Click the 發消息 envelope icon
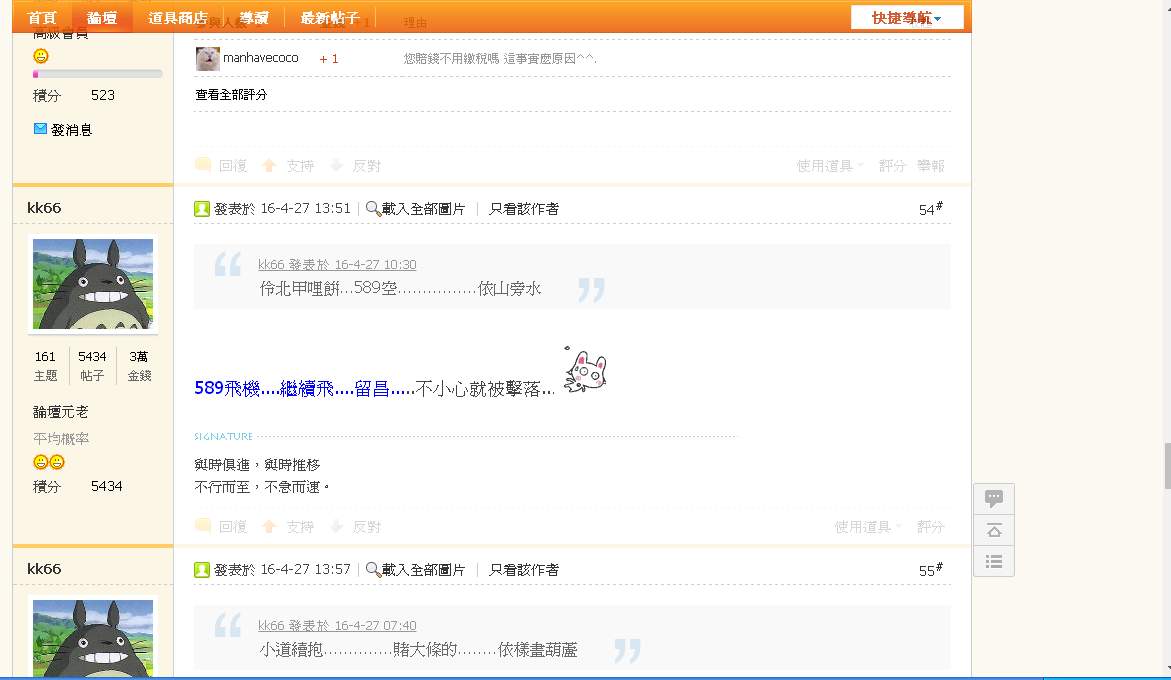This screenshot has width=1171, height=680. [40, 129]
